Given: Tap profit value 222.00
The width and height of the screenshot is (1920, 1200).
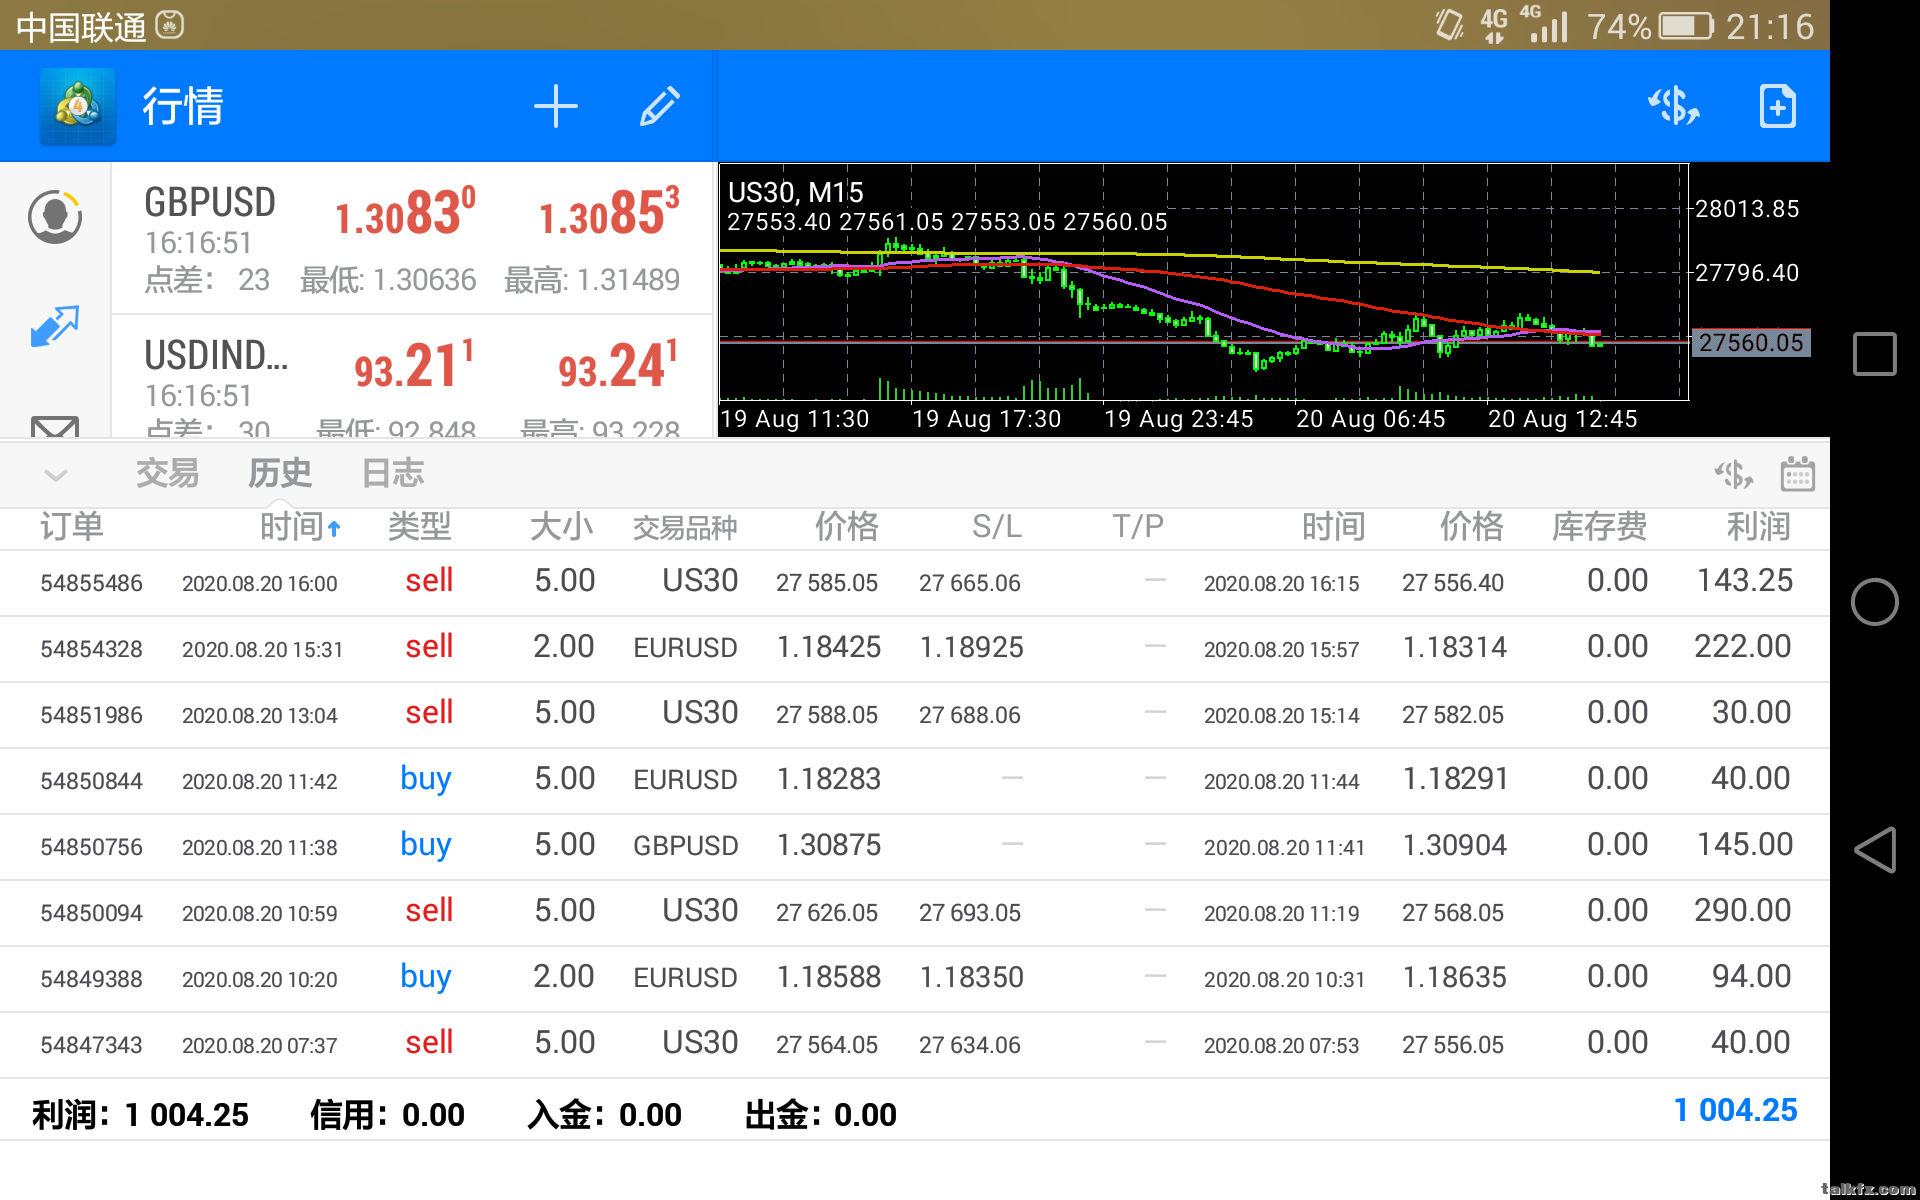Looking at the screenshot, I should [x=1743, y=647].
